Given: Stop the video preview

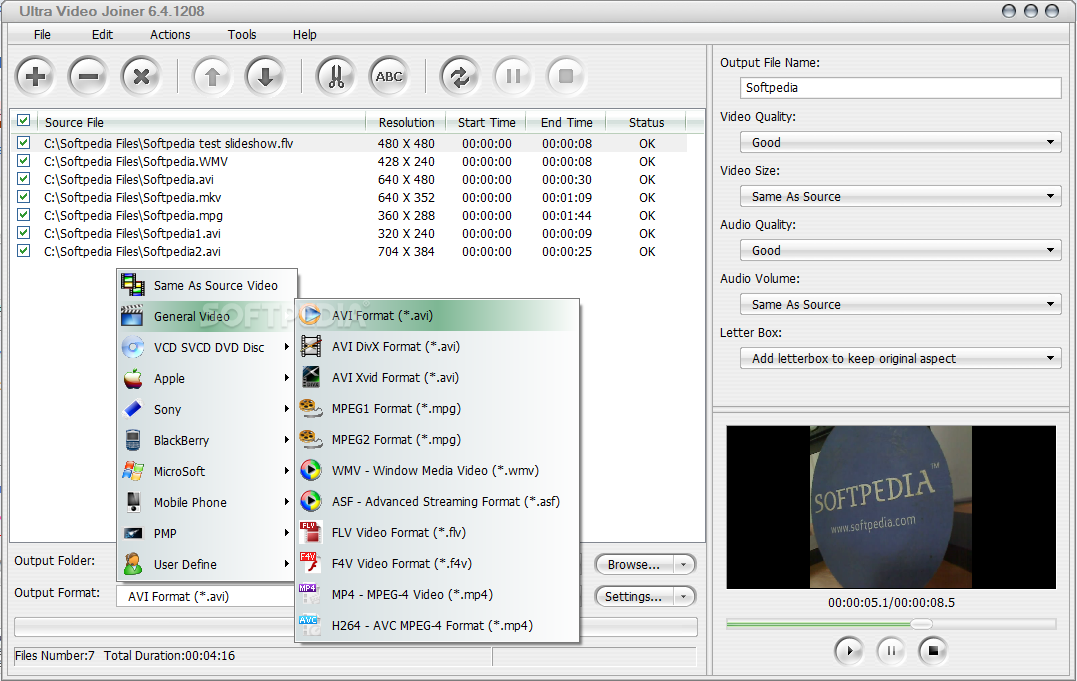Looking at the screenshot, I should (x=933, y=650).
